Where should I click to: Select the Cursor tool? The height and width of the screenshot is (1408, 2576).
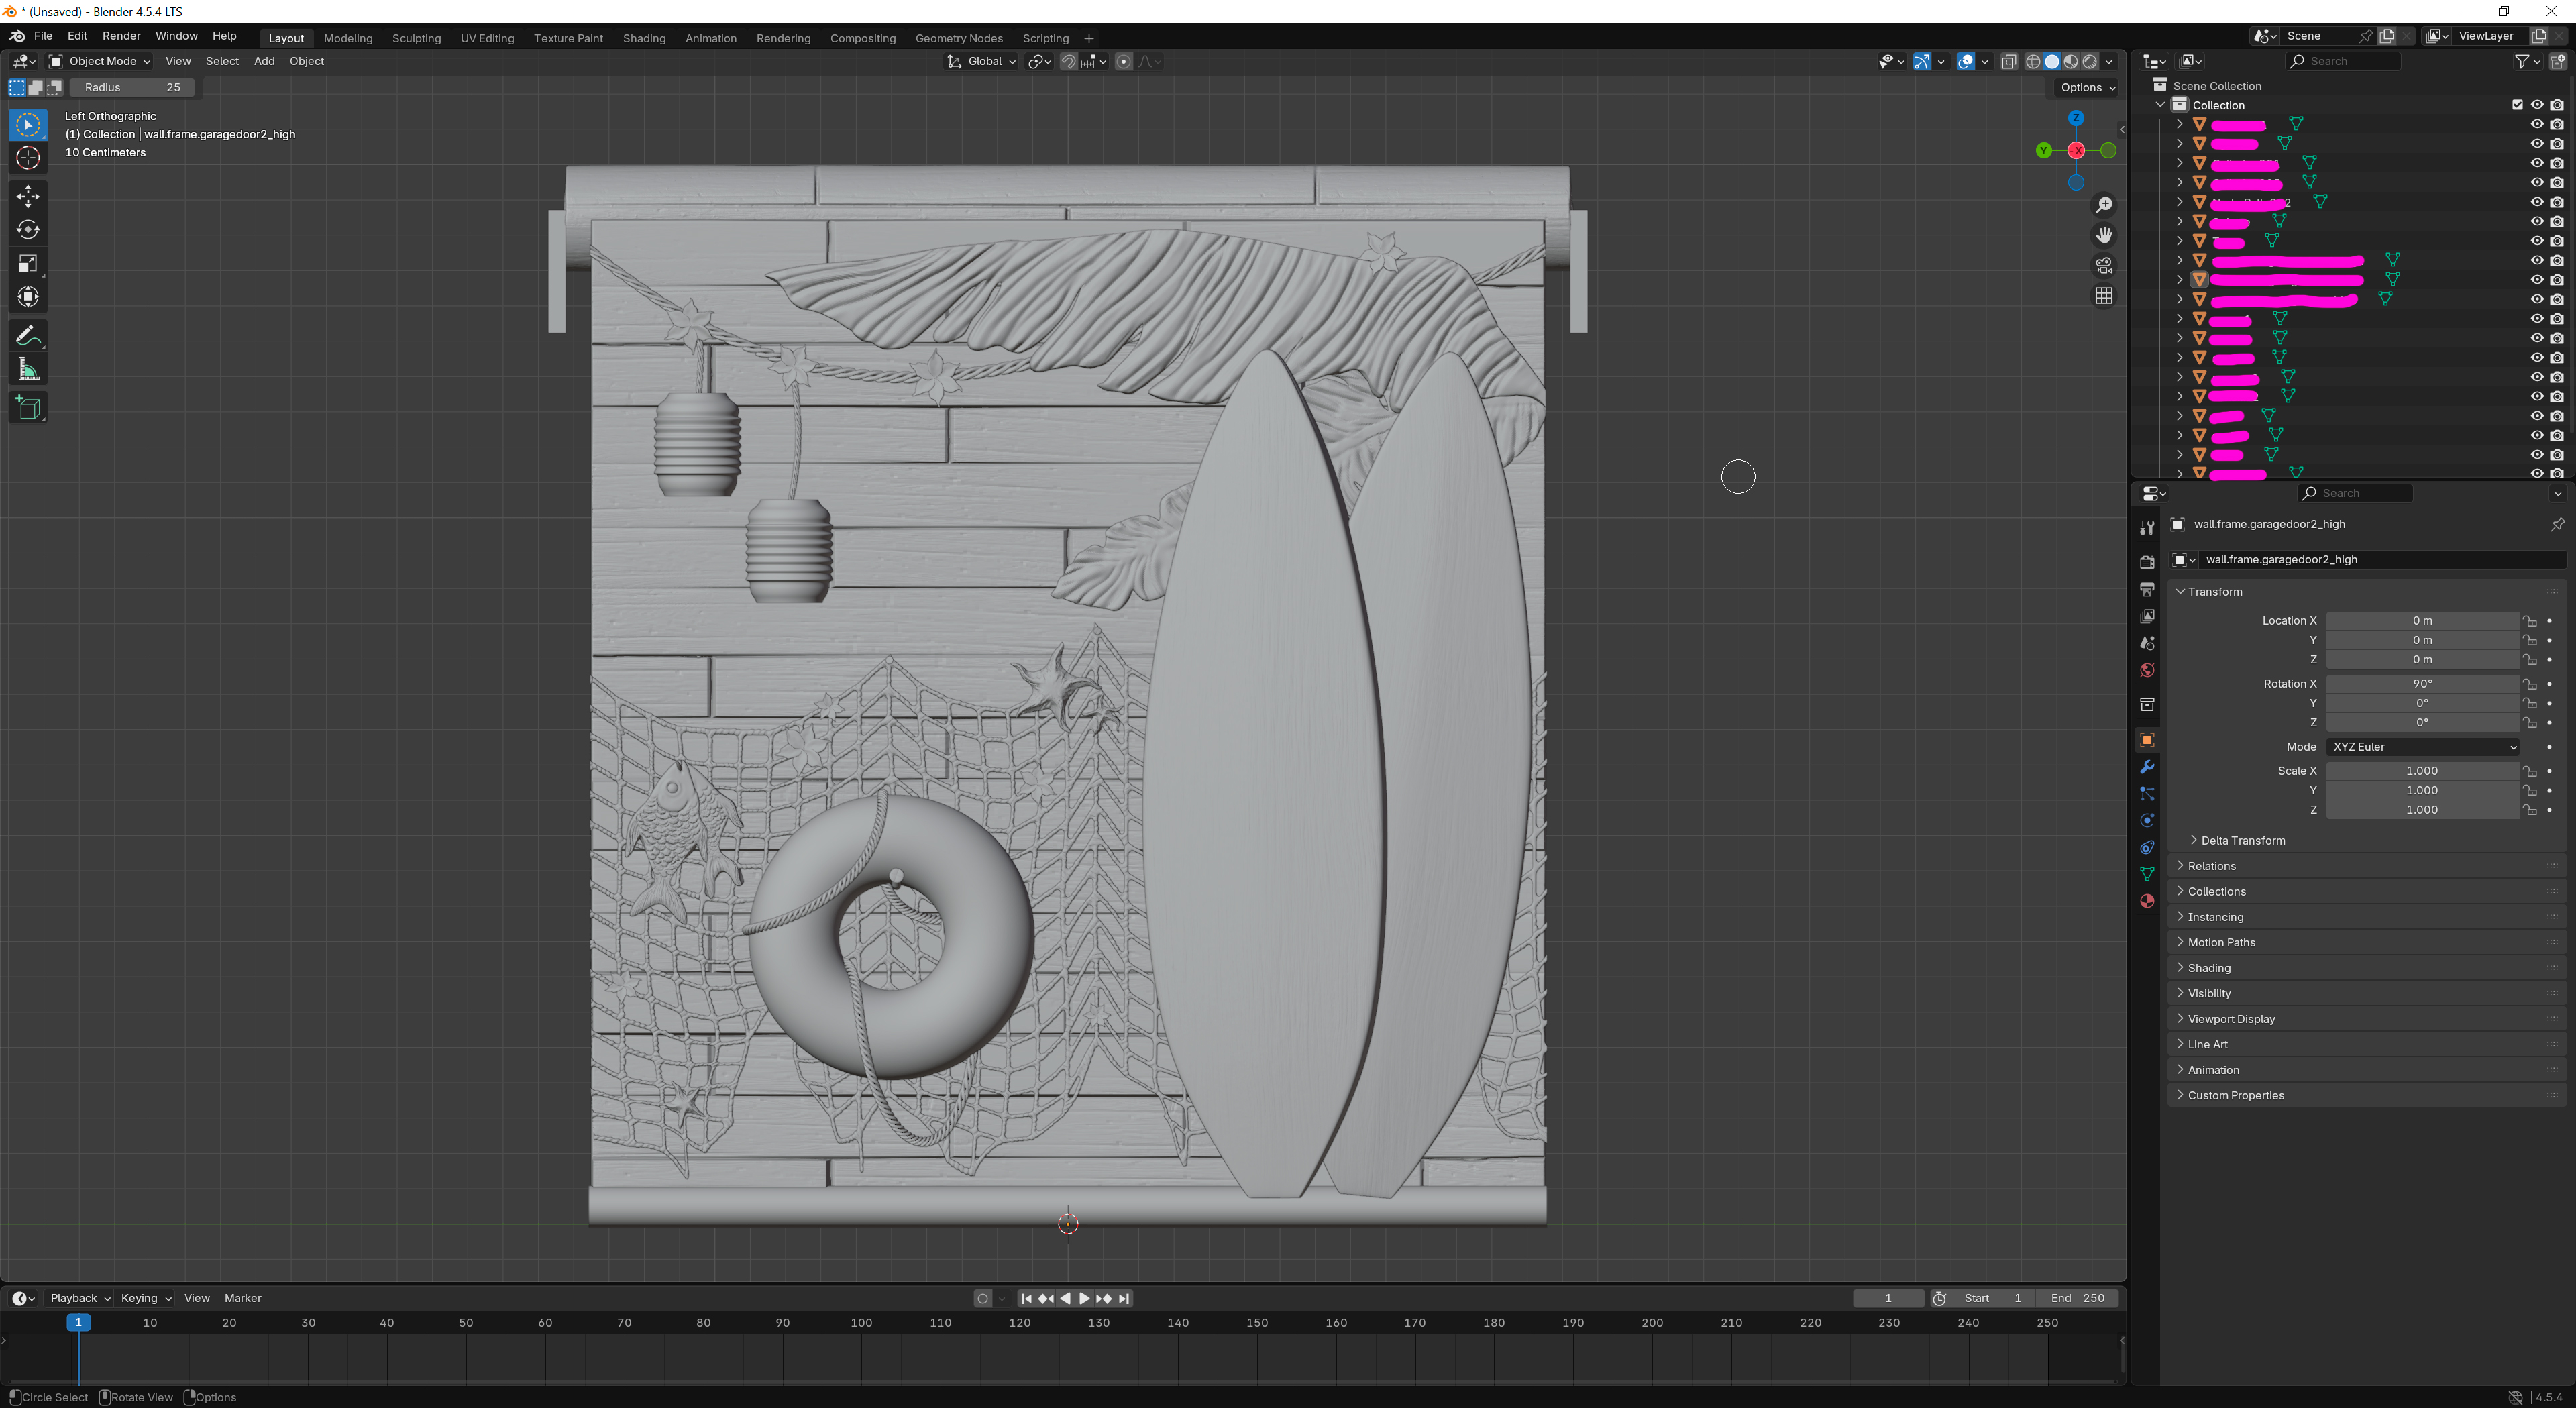(28, 158)
